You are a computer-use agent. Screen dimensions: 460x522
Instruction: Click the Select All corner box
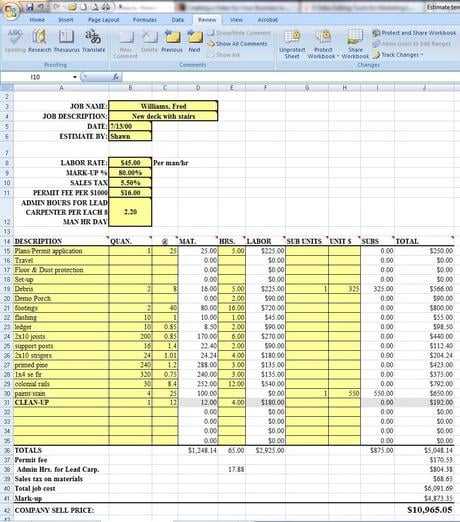[7, 88]
